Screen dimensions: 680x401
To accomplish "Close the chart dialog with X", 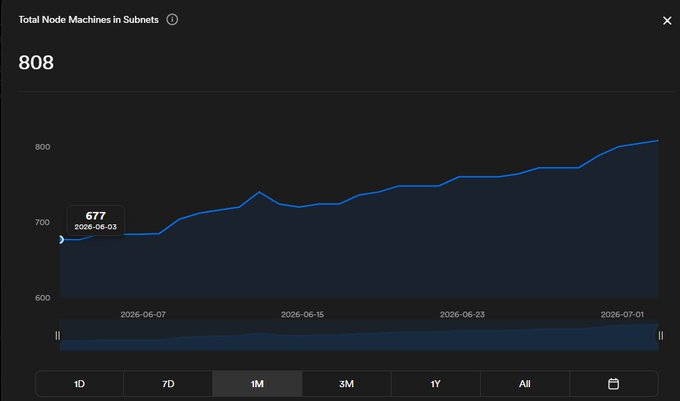I will [x=667, y=21].
